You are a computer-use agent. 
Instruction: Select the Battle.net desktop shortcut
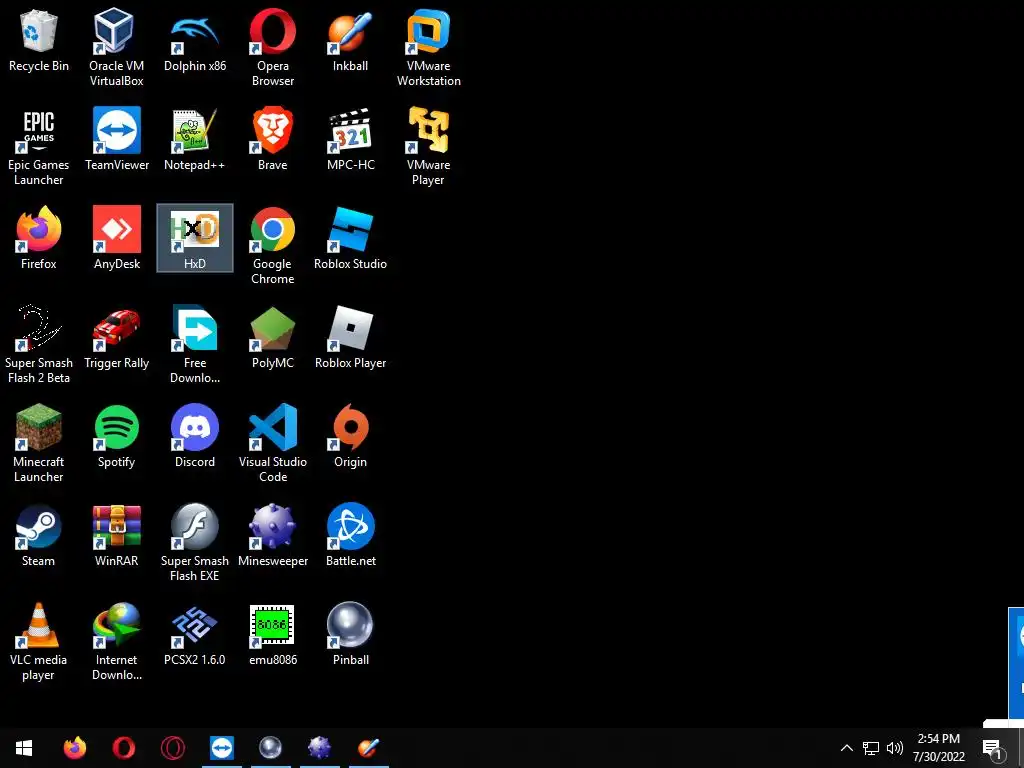click(351, 536)
